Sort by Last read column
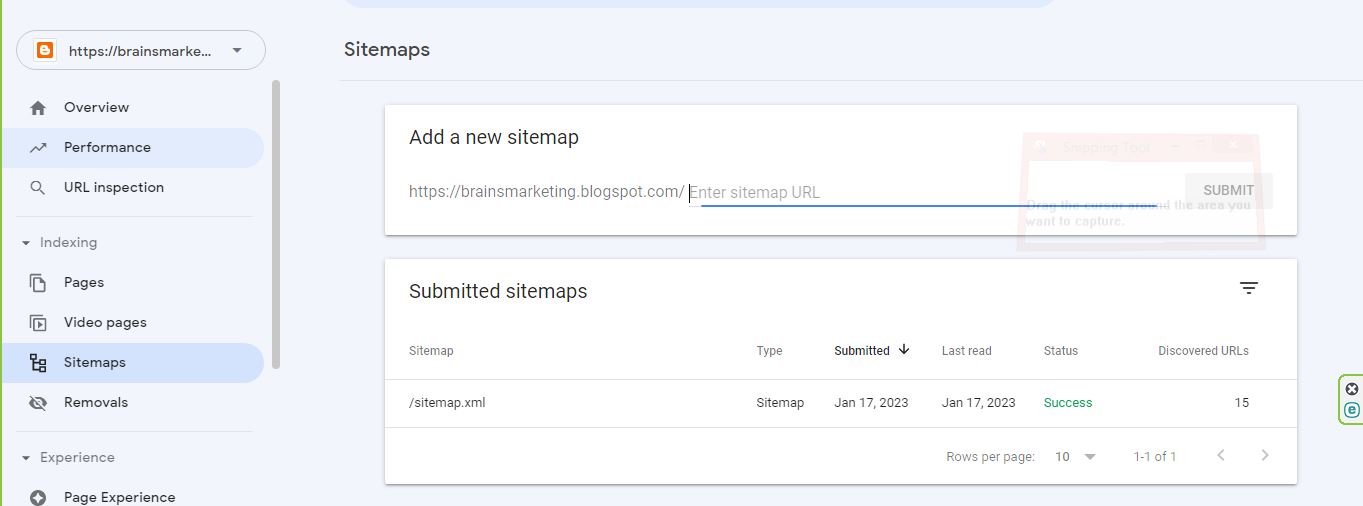 pos(966,351)
